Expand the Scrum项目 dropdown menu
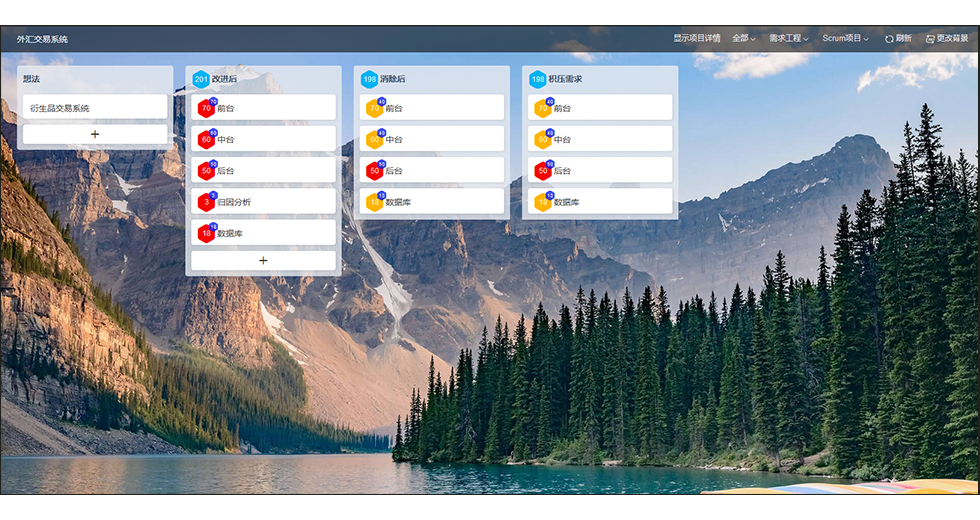 (x=845, y=39)
